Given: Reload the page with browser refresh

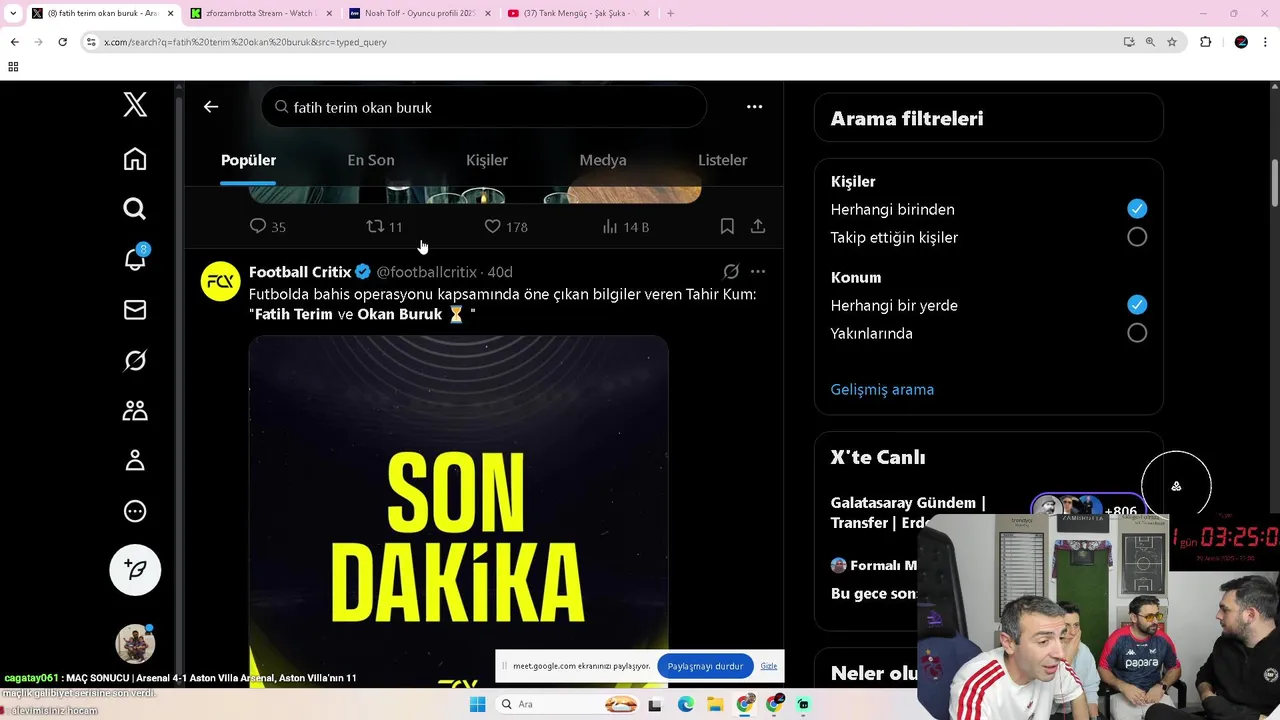Looking at the screenshot, I should (x=62, y=42).
